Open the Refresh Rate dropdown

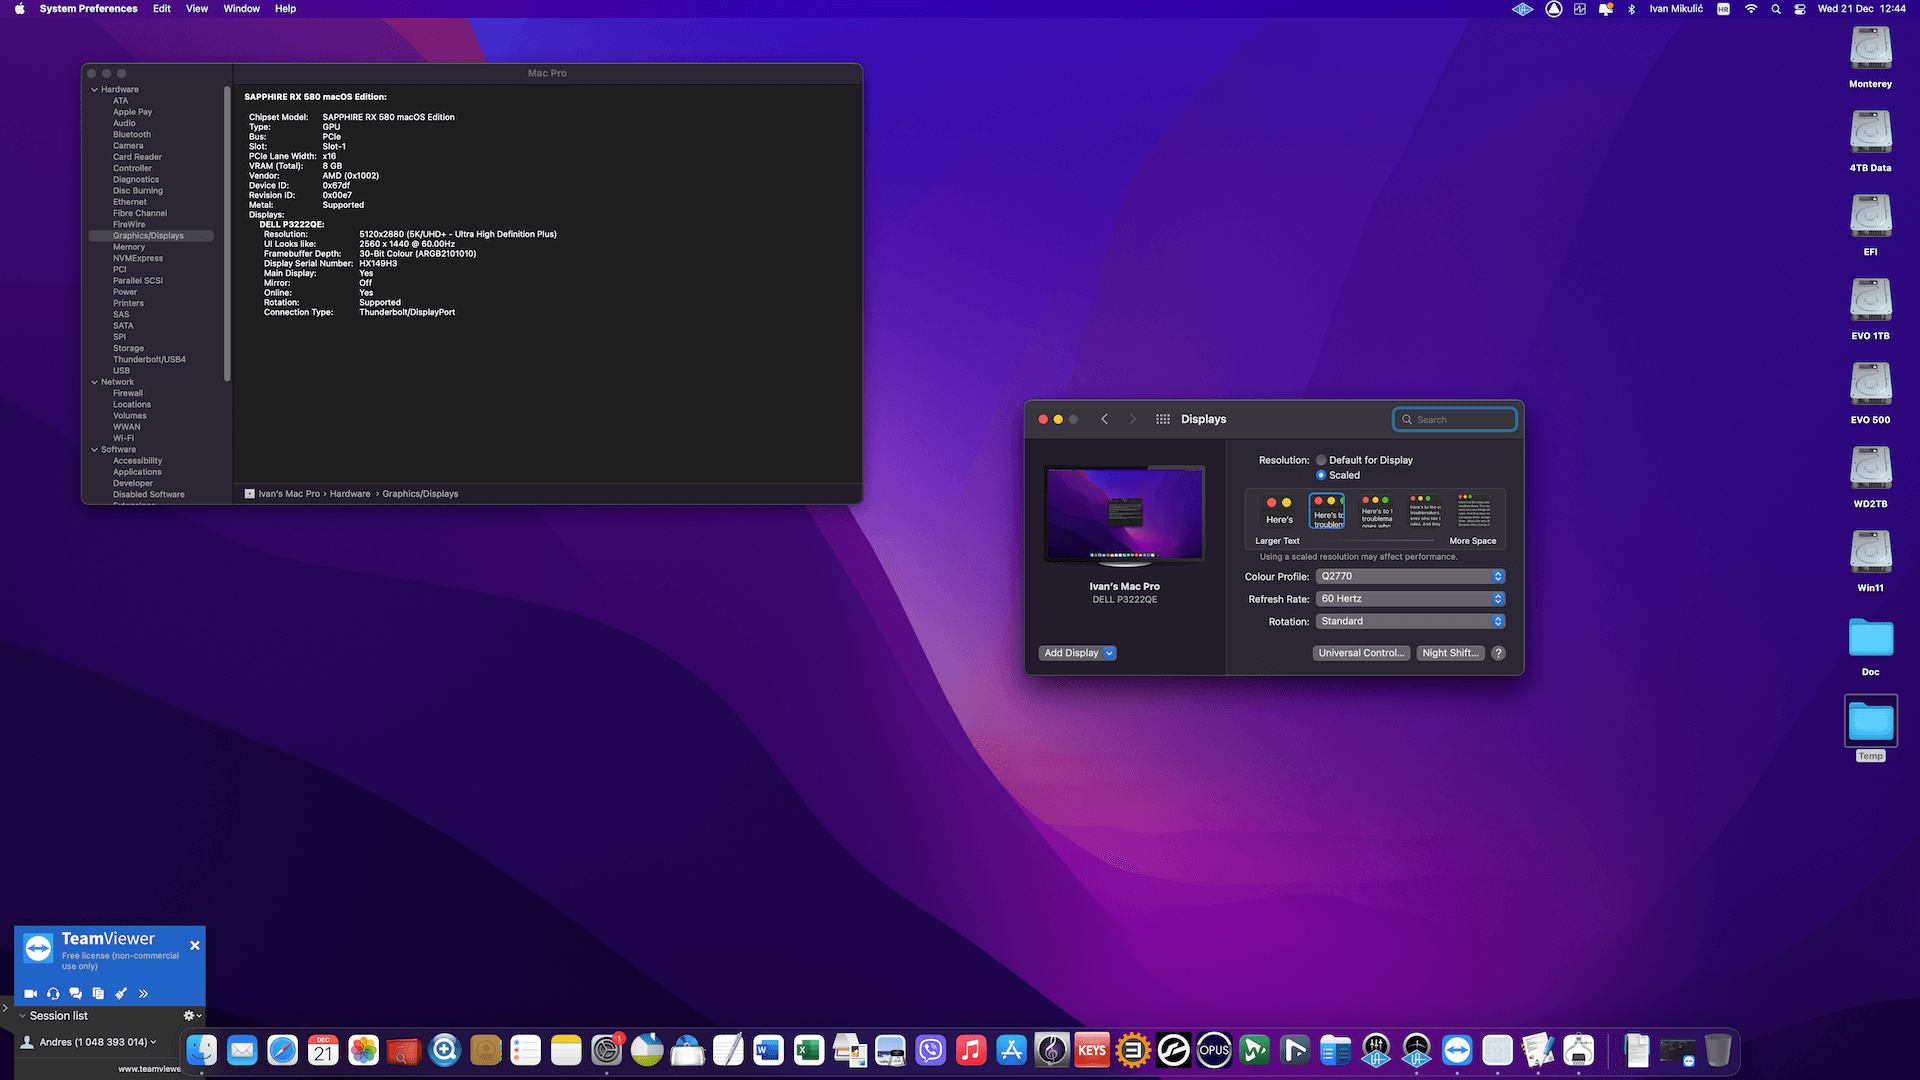pyautogui.click(x=1410, y=599)
